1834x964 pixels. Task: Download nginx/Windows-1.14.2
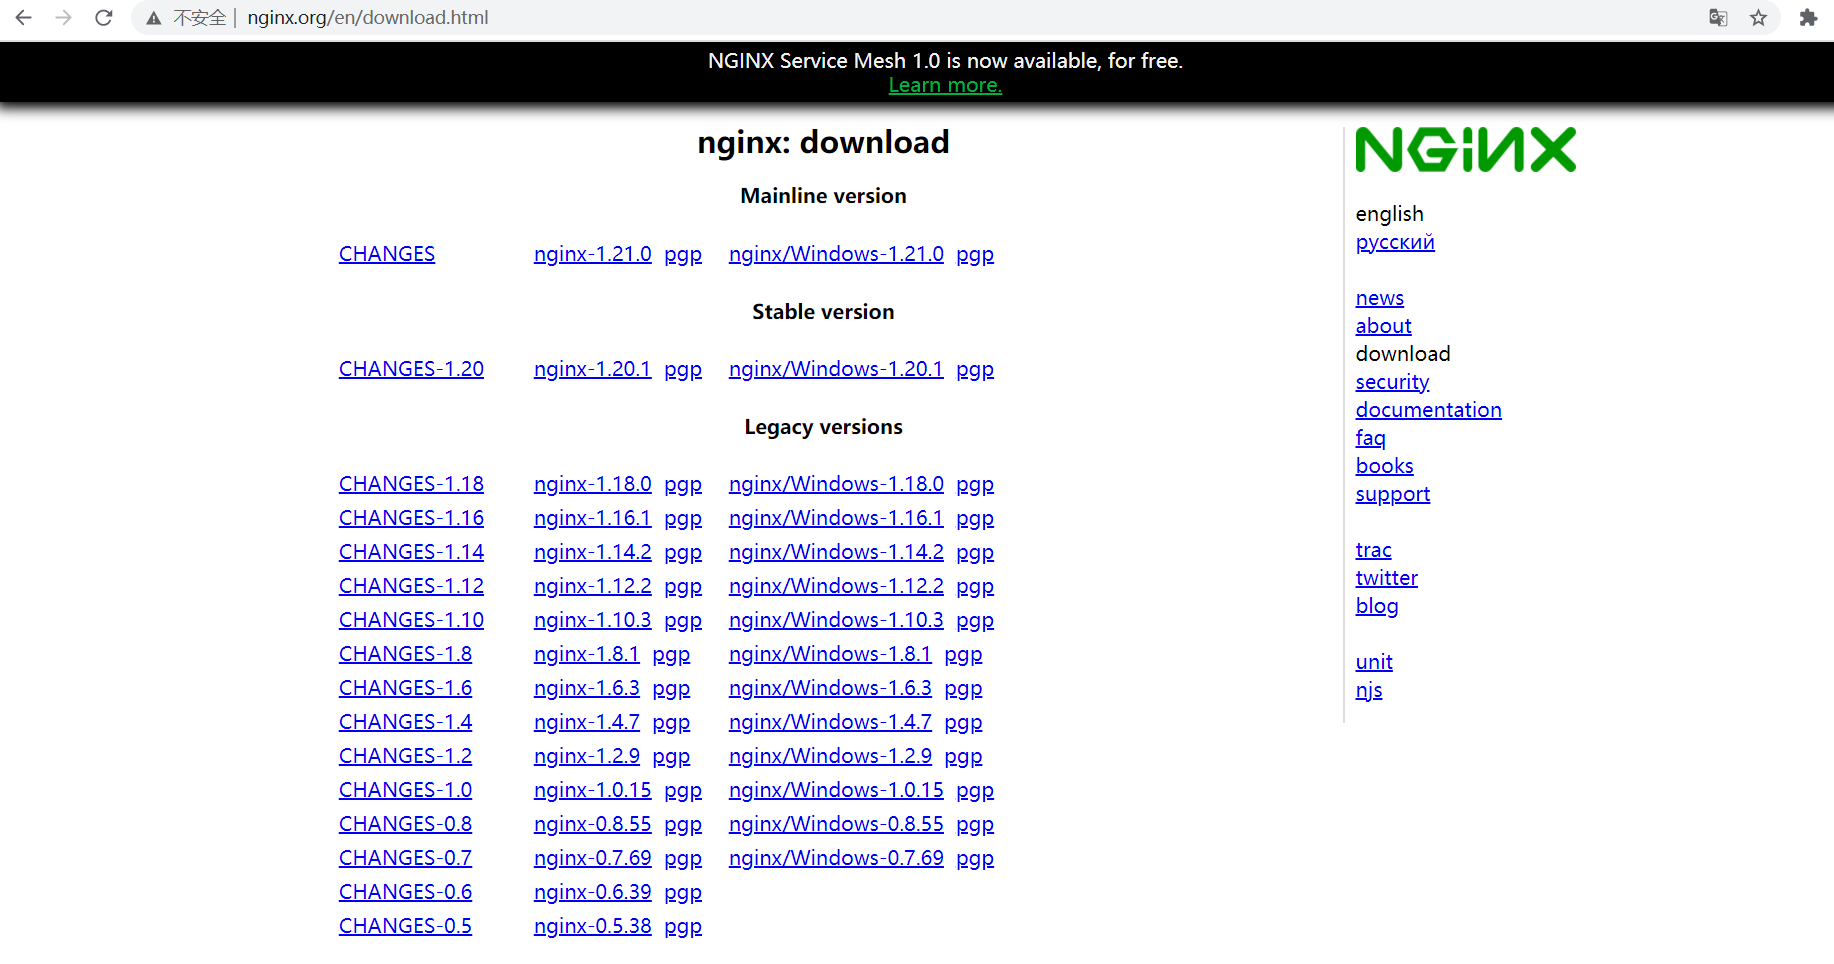tap(836, 552)
